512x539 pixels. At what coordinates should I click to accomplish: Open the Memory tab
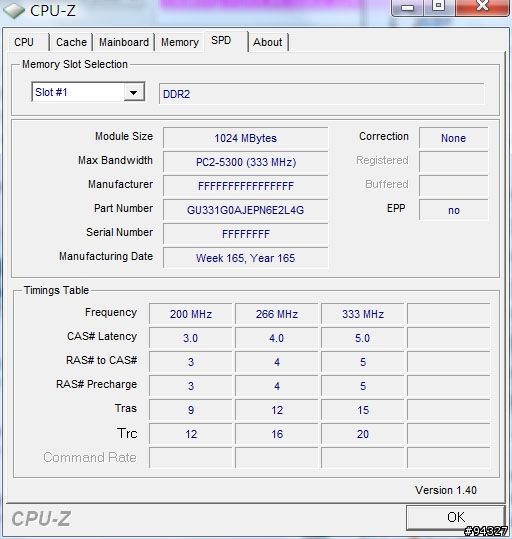click(x=180, y=42)
